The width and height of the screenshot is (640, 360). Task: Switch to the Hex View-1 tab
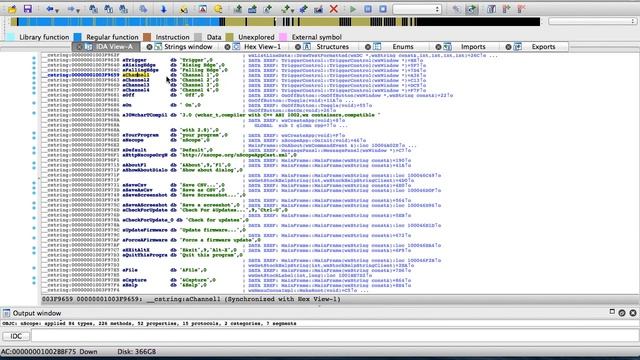(258, 47)
